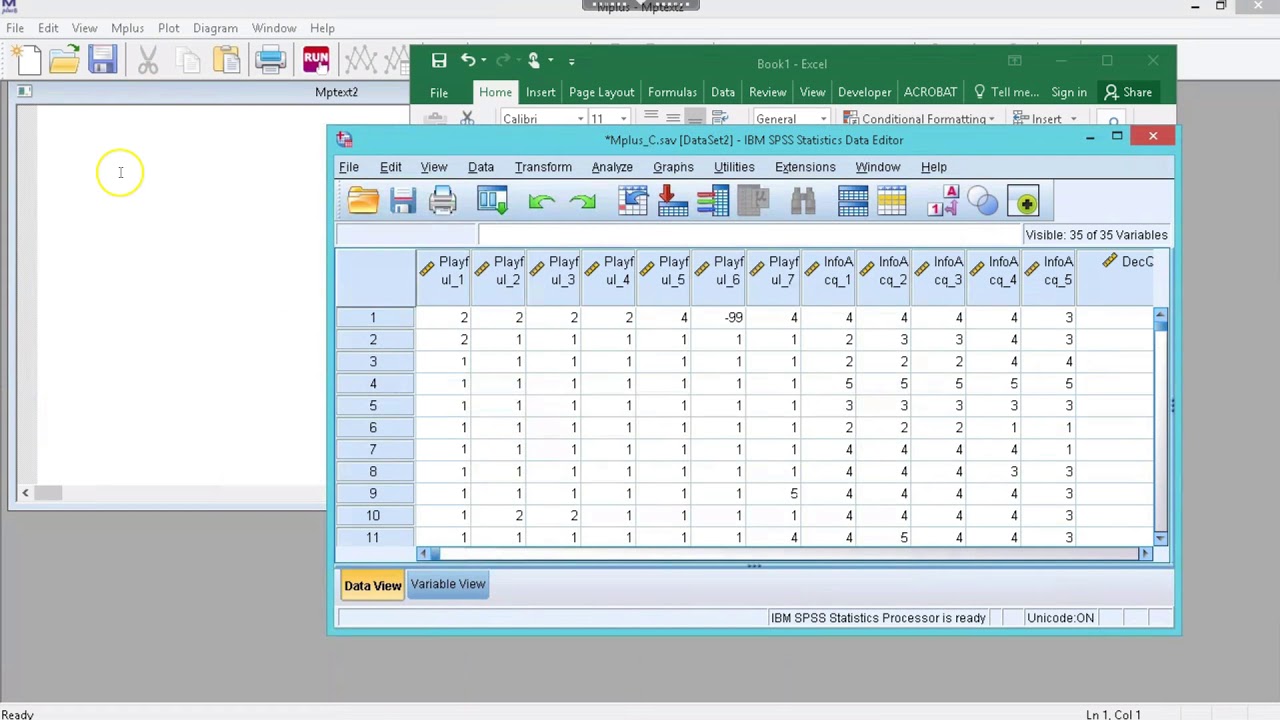Open the Mplus menu item
This screenshot has width=1280, height=720.
pos(127,28)
